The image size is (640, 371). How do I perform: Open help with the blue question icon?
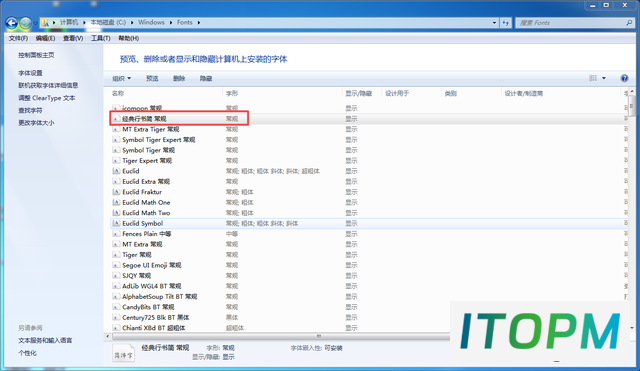point(624,78)
